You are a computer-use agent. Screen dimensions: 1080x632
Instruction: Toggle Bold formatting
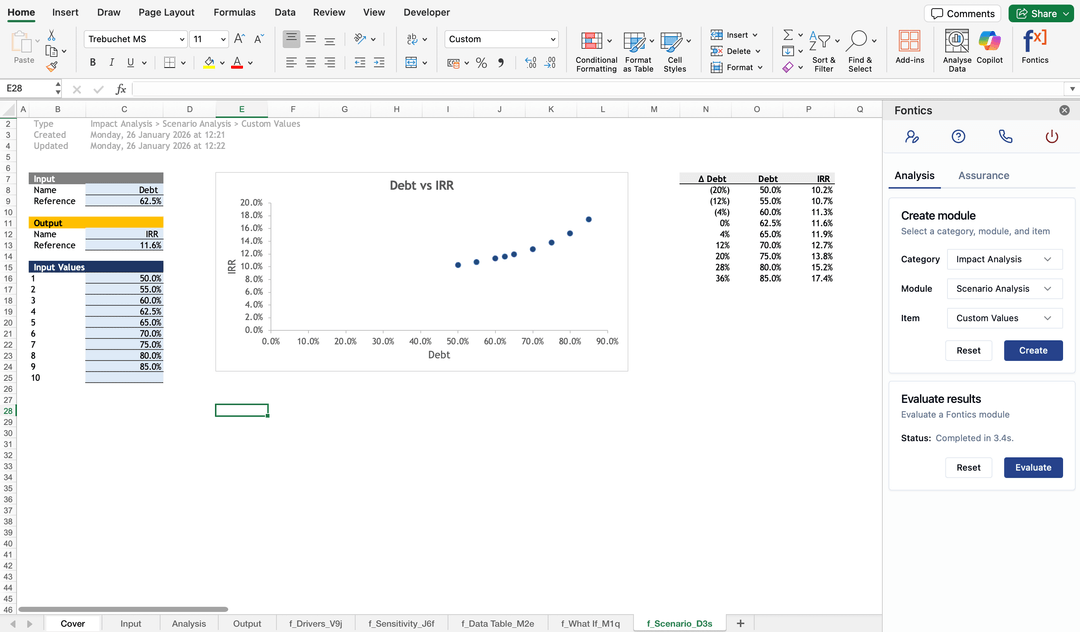pyautogui.click(x=92, y=63)
